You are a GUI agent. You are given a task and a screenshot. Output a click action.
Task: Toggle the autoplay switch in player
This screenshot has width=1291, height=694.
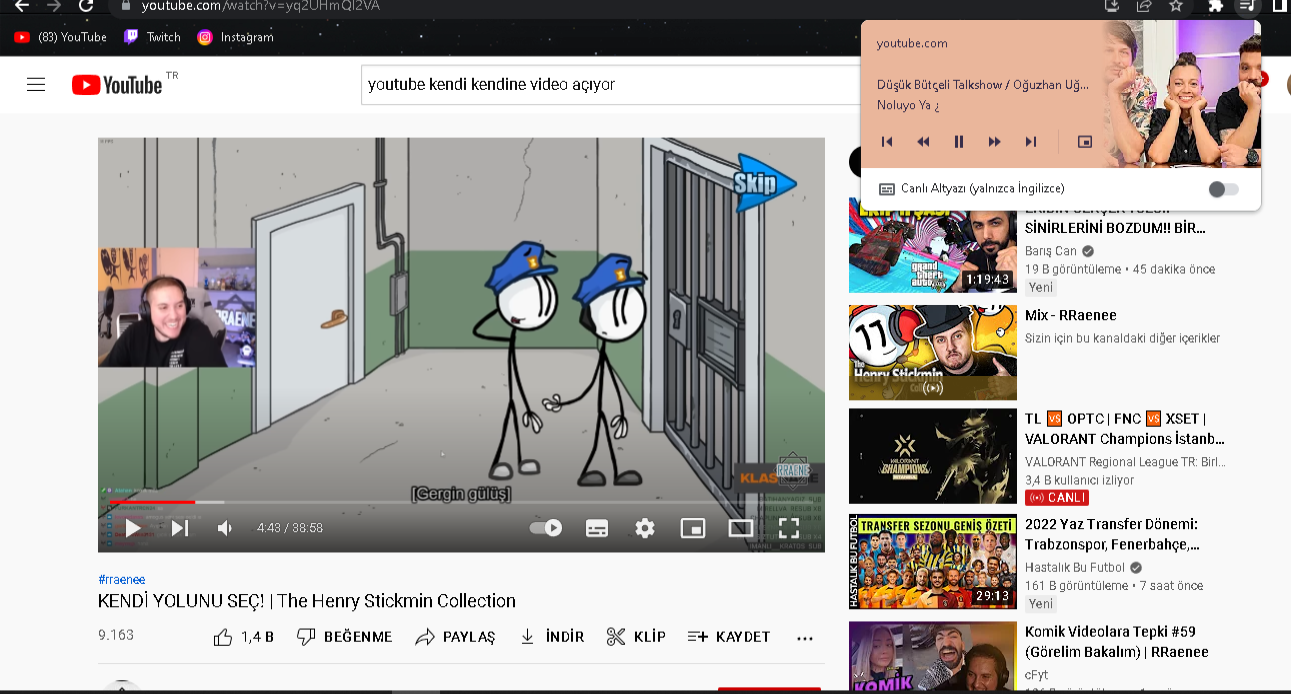tap(546, 528)
